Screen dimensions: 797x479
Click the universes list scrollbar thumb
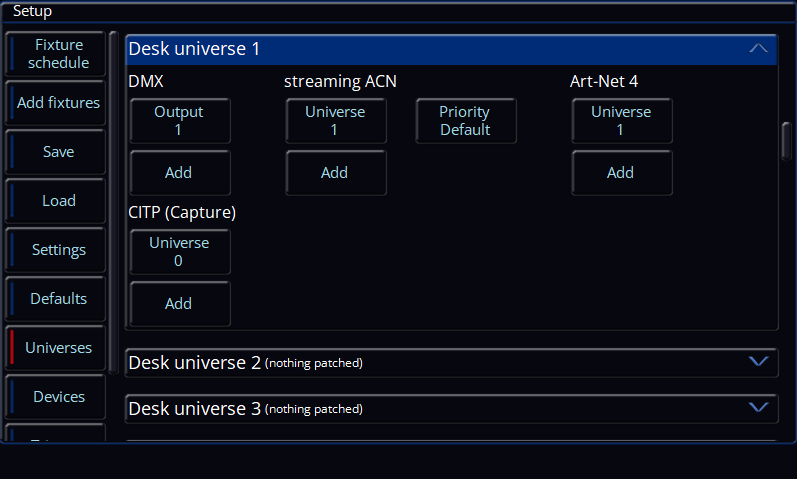coord(786,141)
